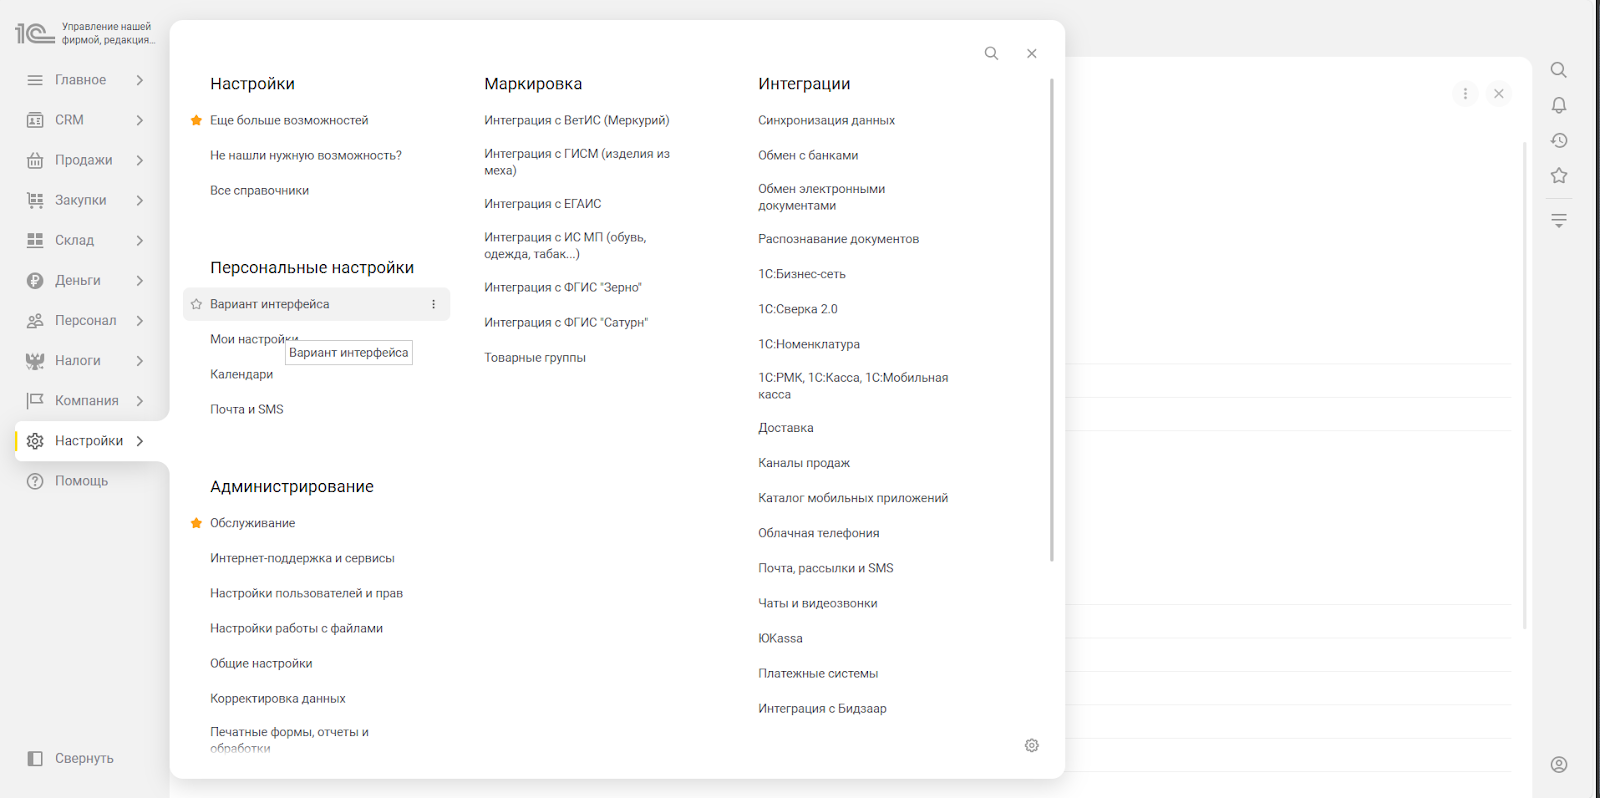The width and height of the screenshot is (1600, 798).
Task: Open the Склад menu section
Action: [75, 241]
